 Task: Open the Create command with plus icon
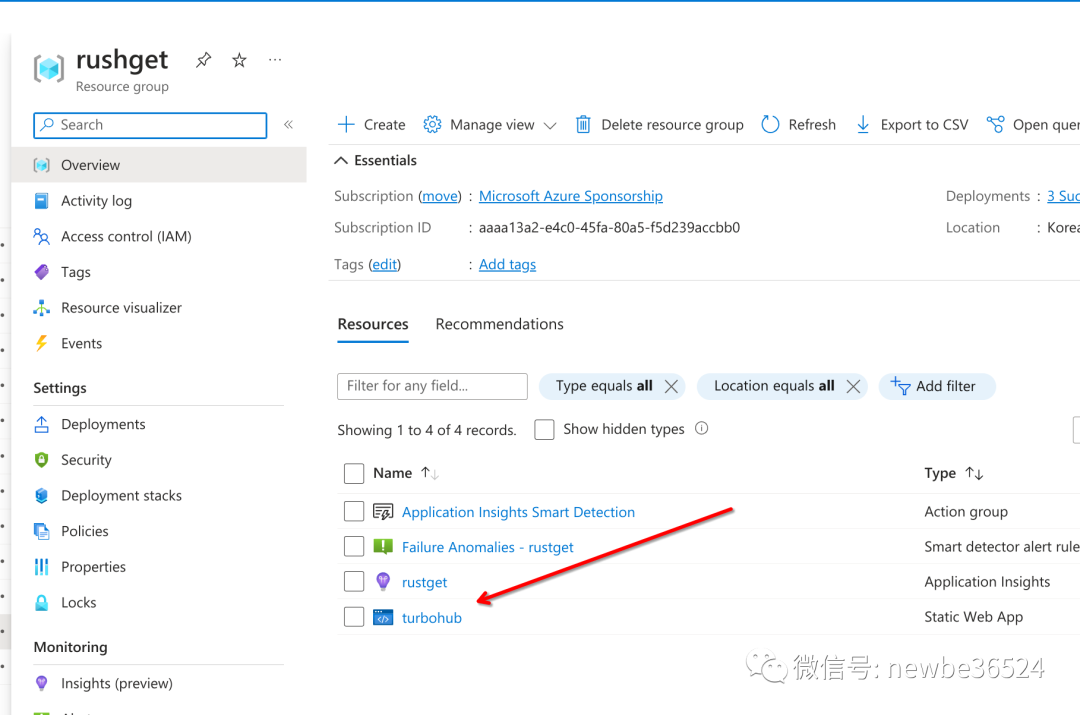345,124
